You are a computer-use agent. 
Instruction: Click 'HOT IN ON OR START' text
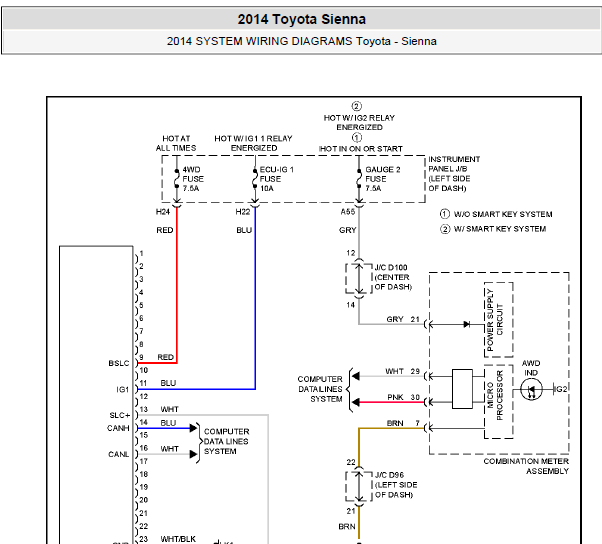(361, 149)
